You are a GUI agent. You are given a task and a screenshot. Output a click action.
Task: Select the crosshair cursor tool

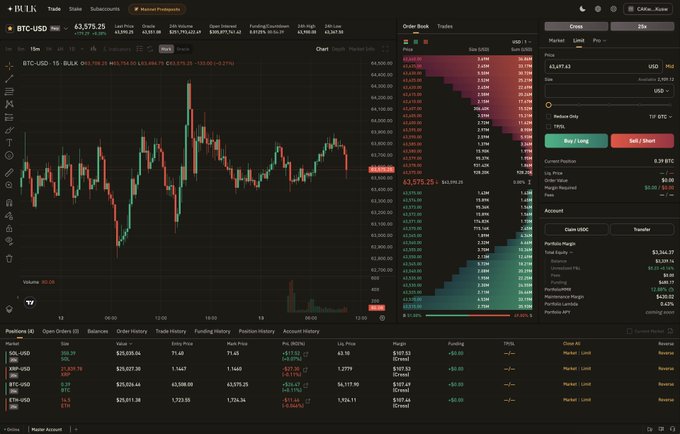pos(9,66)
